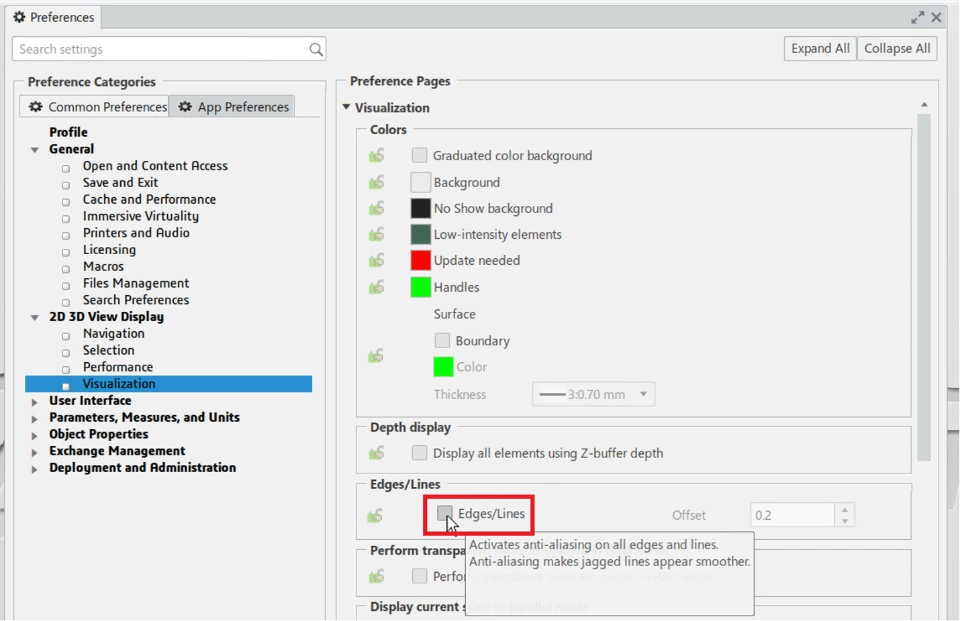Open the Thickness 0.70 mm dropdown
960x621 pixels.
(x=593, y=394)
